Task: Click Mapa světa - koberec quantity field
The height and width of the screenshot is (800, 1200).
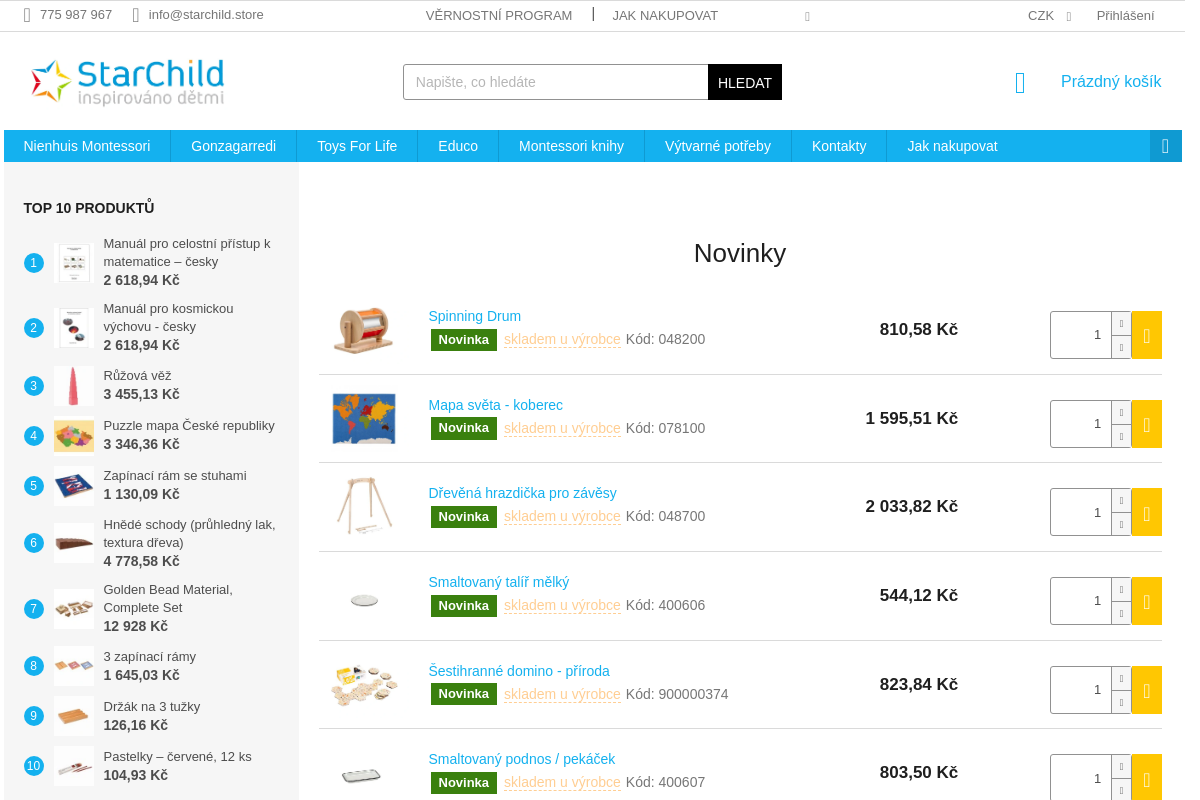Action: (1081, 424)
